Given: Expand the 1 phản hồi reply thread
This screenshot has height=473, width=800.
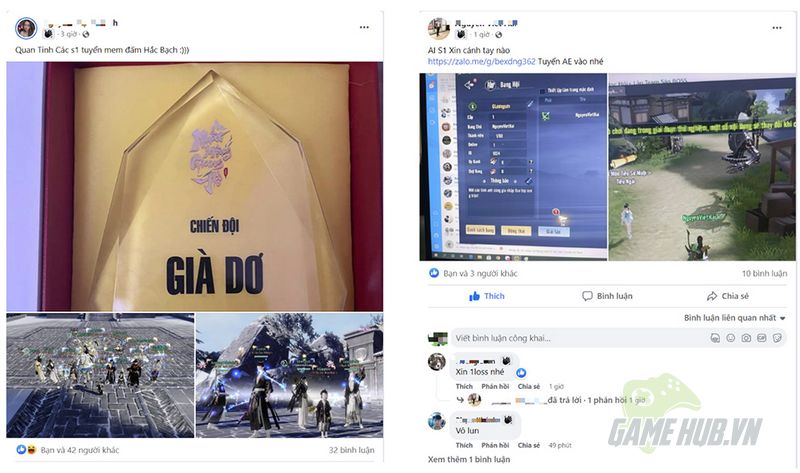Looking at the screenshot, I should coord(607,400).
